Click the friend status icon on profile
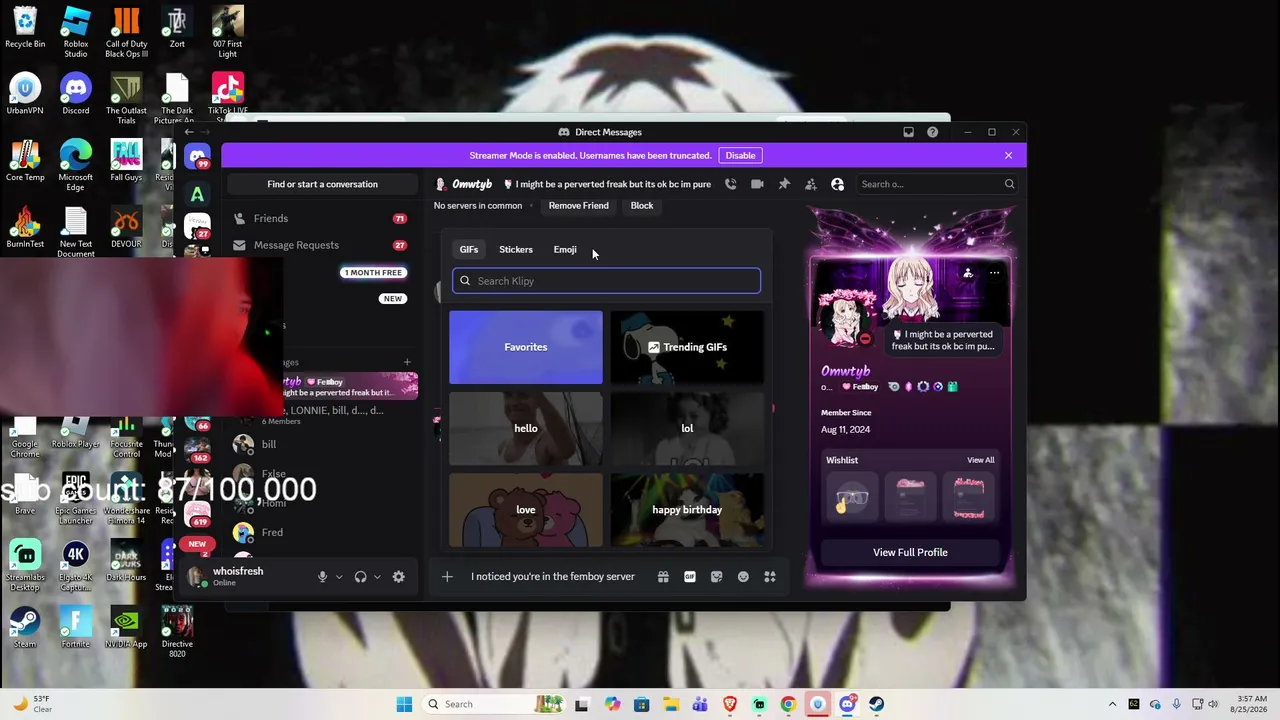 [x=967, y=273]
